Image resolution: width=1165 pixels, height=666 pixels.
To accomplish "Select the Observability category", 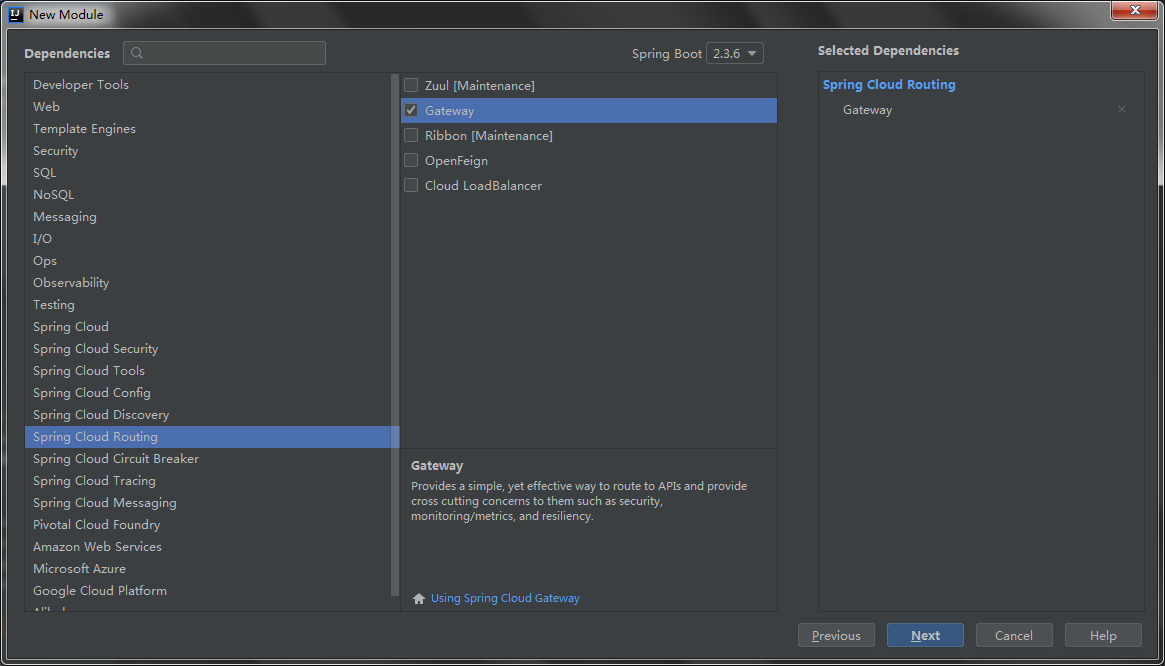I will pos(208,282).
